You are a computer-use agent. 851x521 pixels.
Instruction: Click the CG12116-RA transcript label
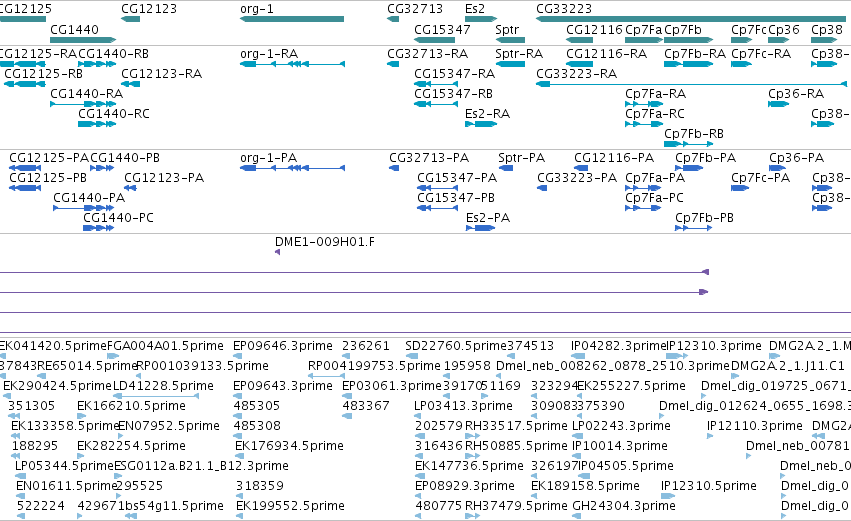point(606,54)
